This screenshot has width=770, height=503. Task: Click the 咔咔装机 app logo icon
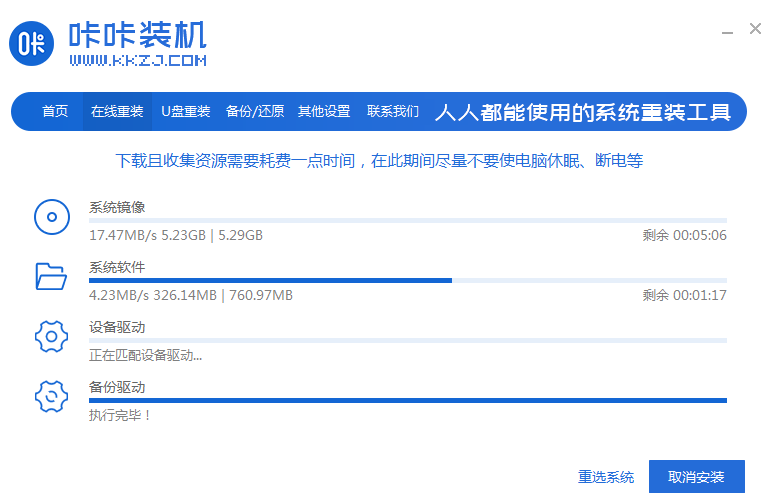(x=34, y=44)
